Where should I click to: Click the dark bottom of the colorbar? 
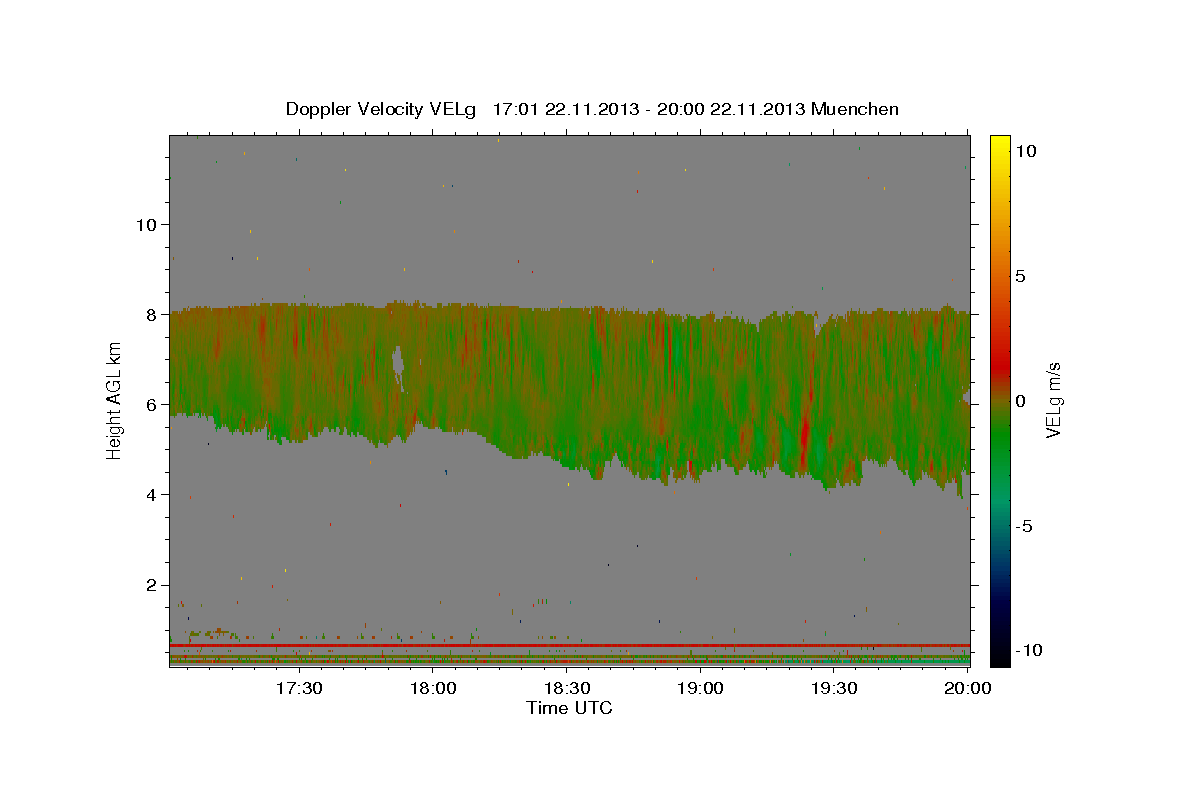(1000, 645)
